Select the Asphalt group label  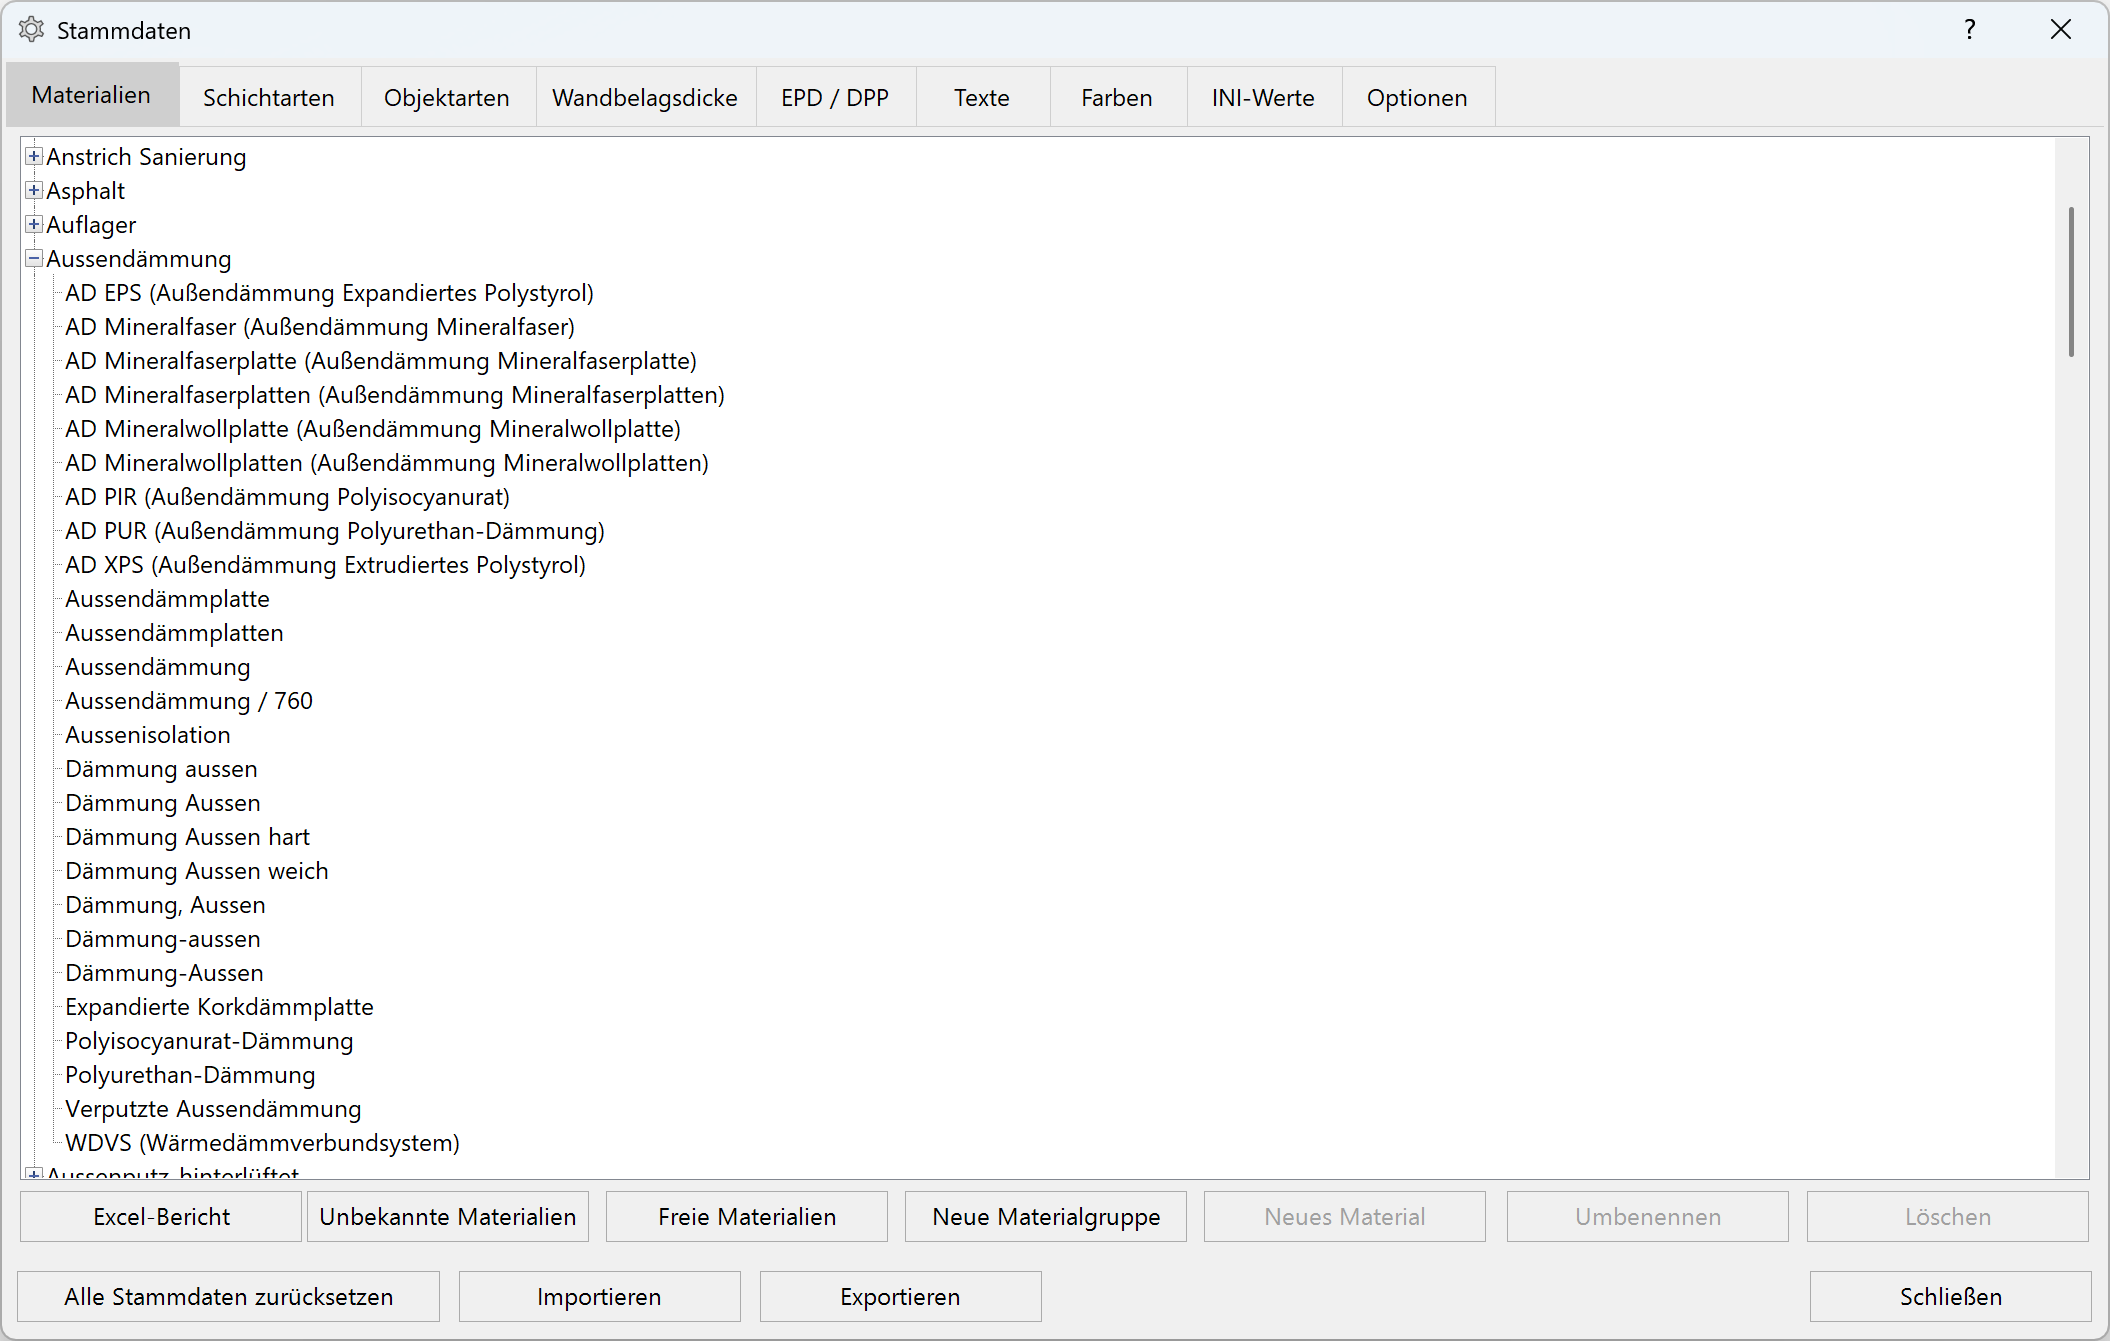pyautogui.click(x=86, y=191)
